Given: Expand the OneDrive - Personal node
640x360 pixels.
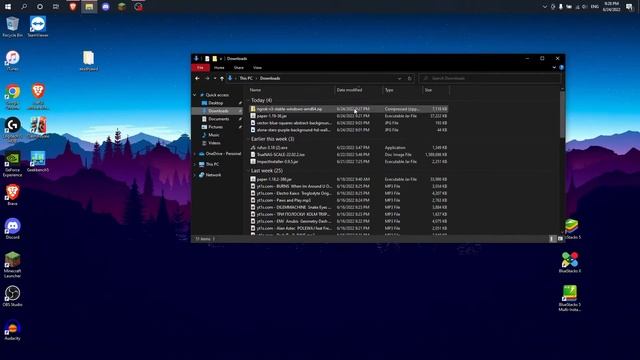Looking at the screenshot, I should (x=195, y=154).
